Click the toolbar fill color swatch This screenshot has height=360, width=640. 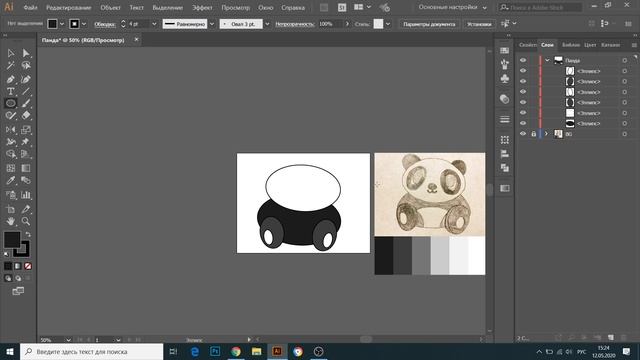11,240
